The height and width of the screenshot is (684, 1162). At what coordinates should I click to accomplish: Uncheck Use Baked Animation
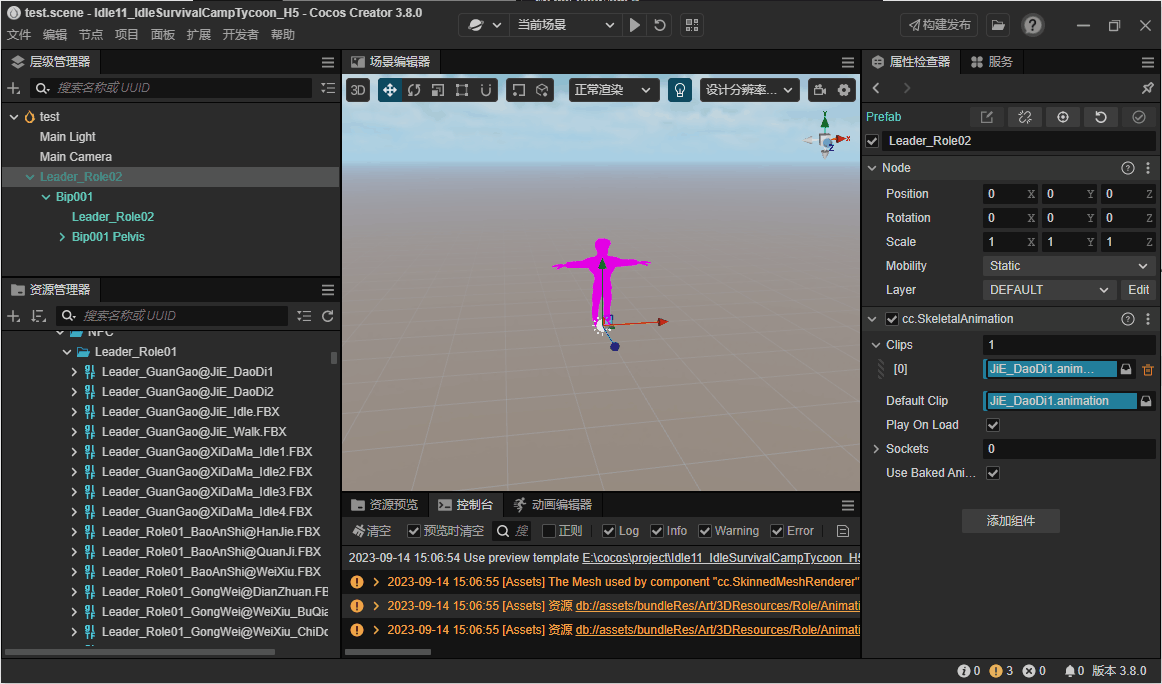coord(993,473)
